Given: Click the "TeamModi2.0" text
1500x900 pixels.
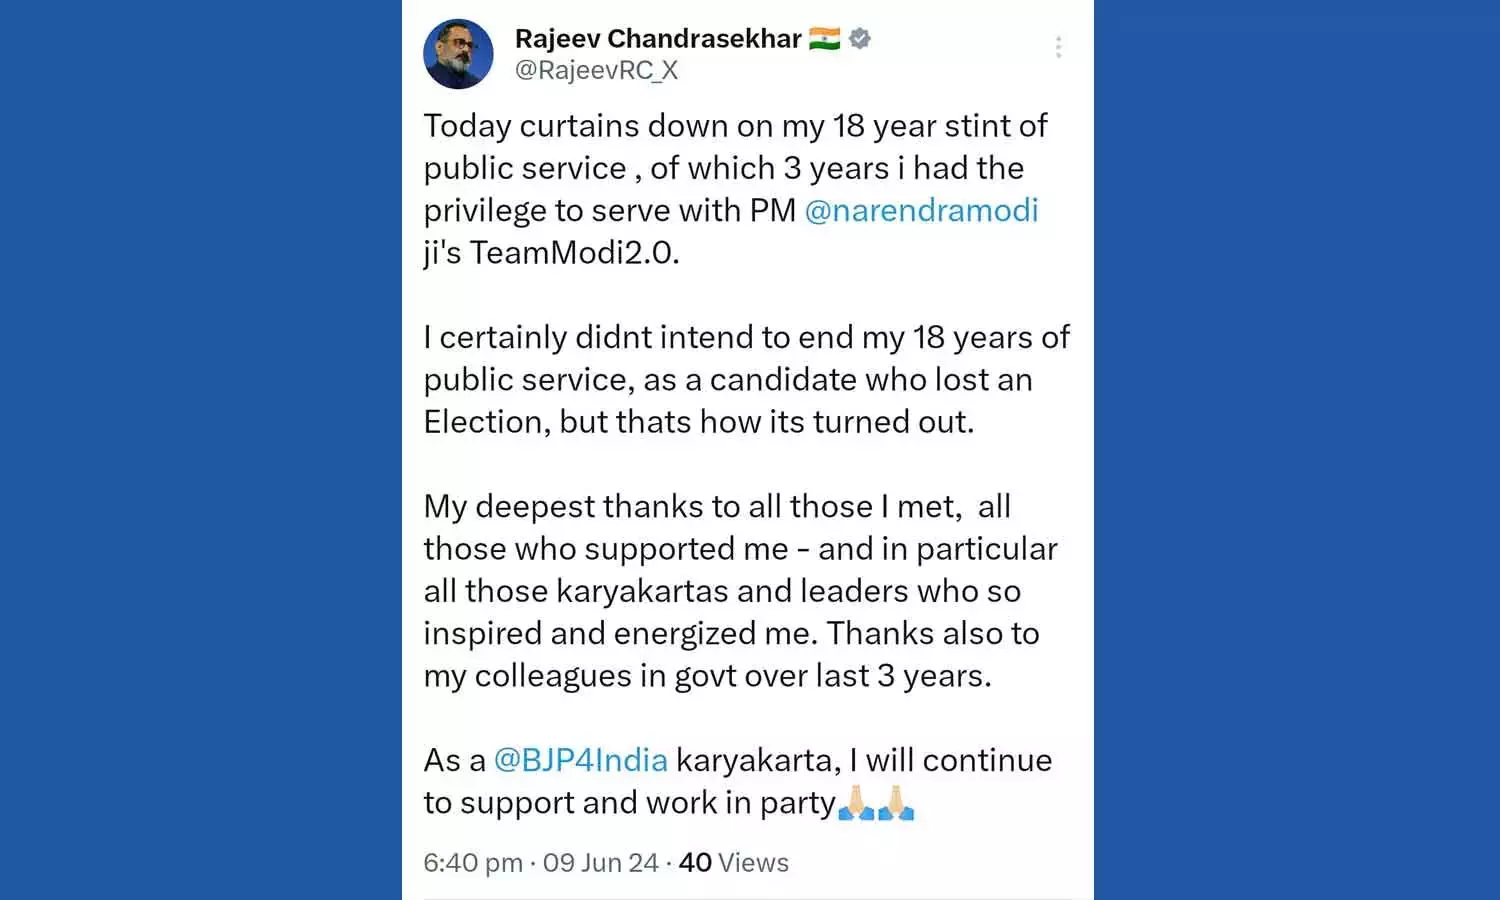Looking at the screenshot, I should coord(574,252).
